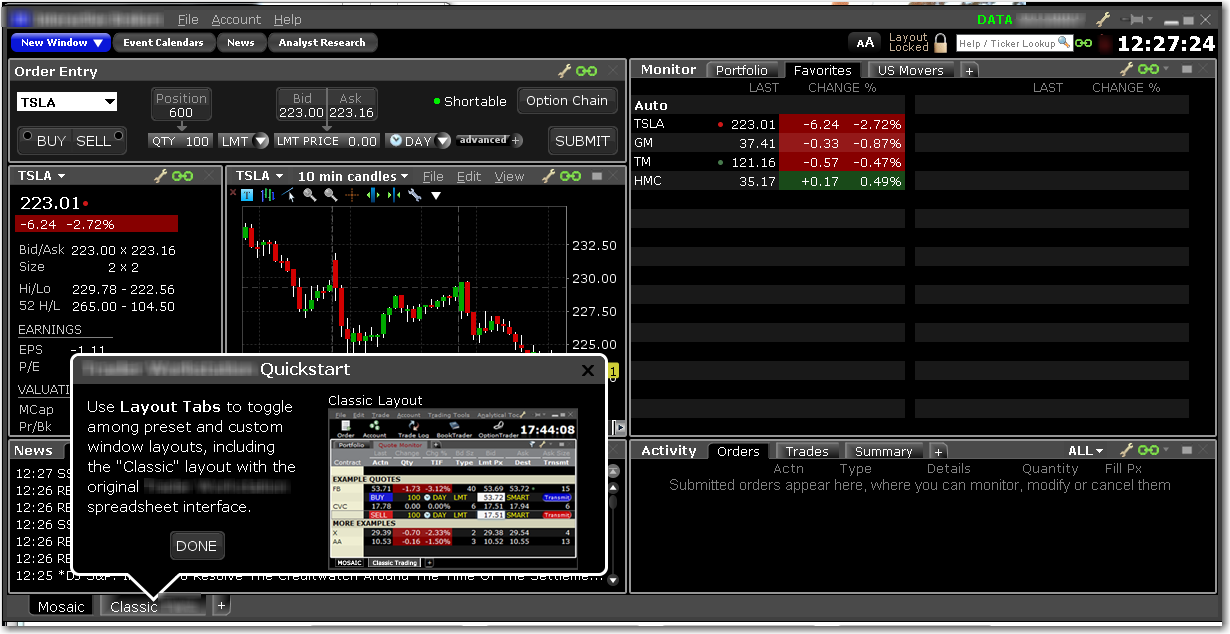
Task: Open the TSLA quote panel wrench
Action: click(x=161, y=176)
